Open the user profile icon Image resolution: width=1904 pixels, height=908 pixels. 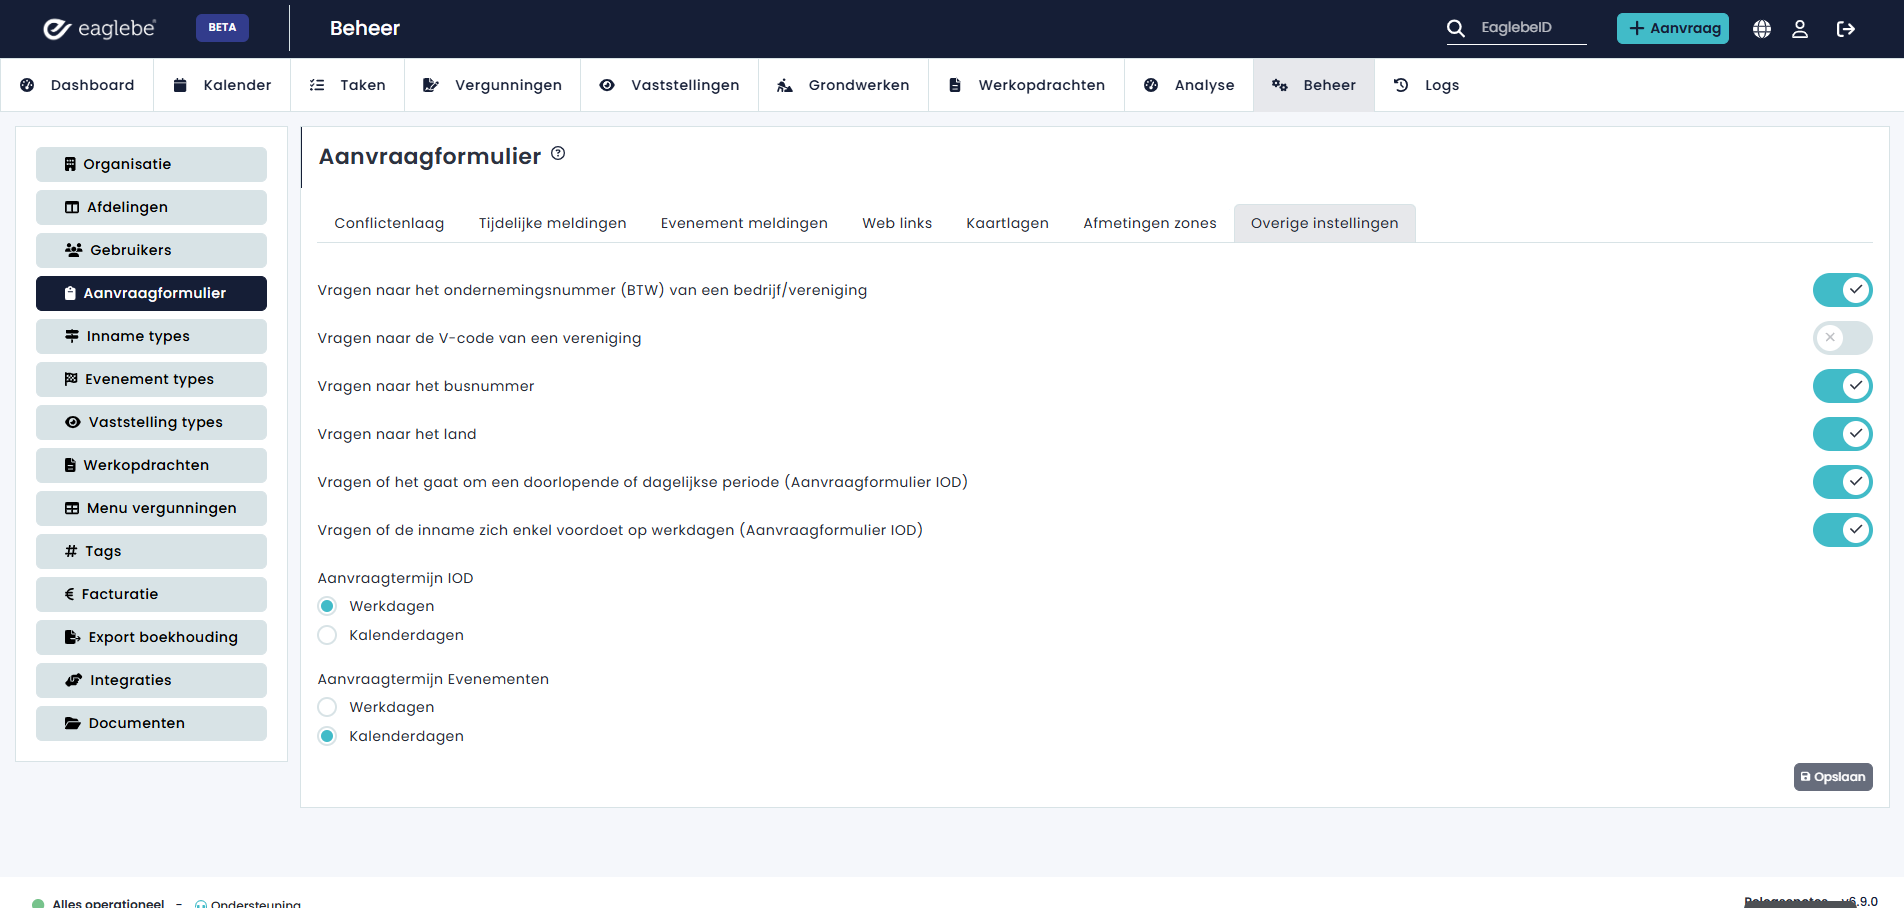tap(1800, 29)
